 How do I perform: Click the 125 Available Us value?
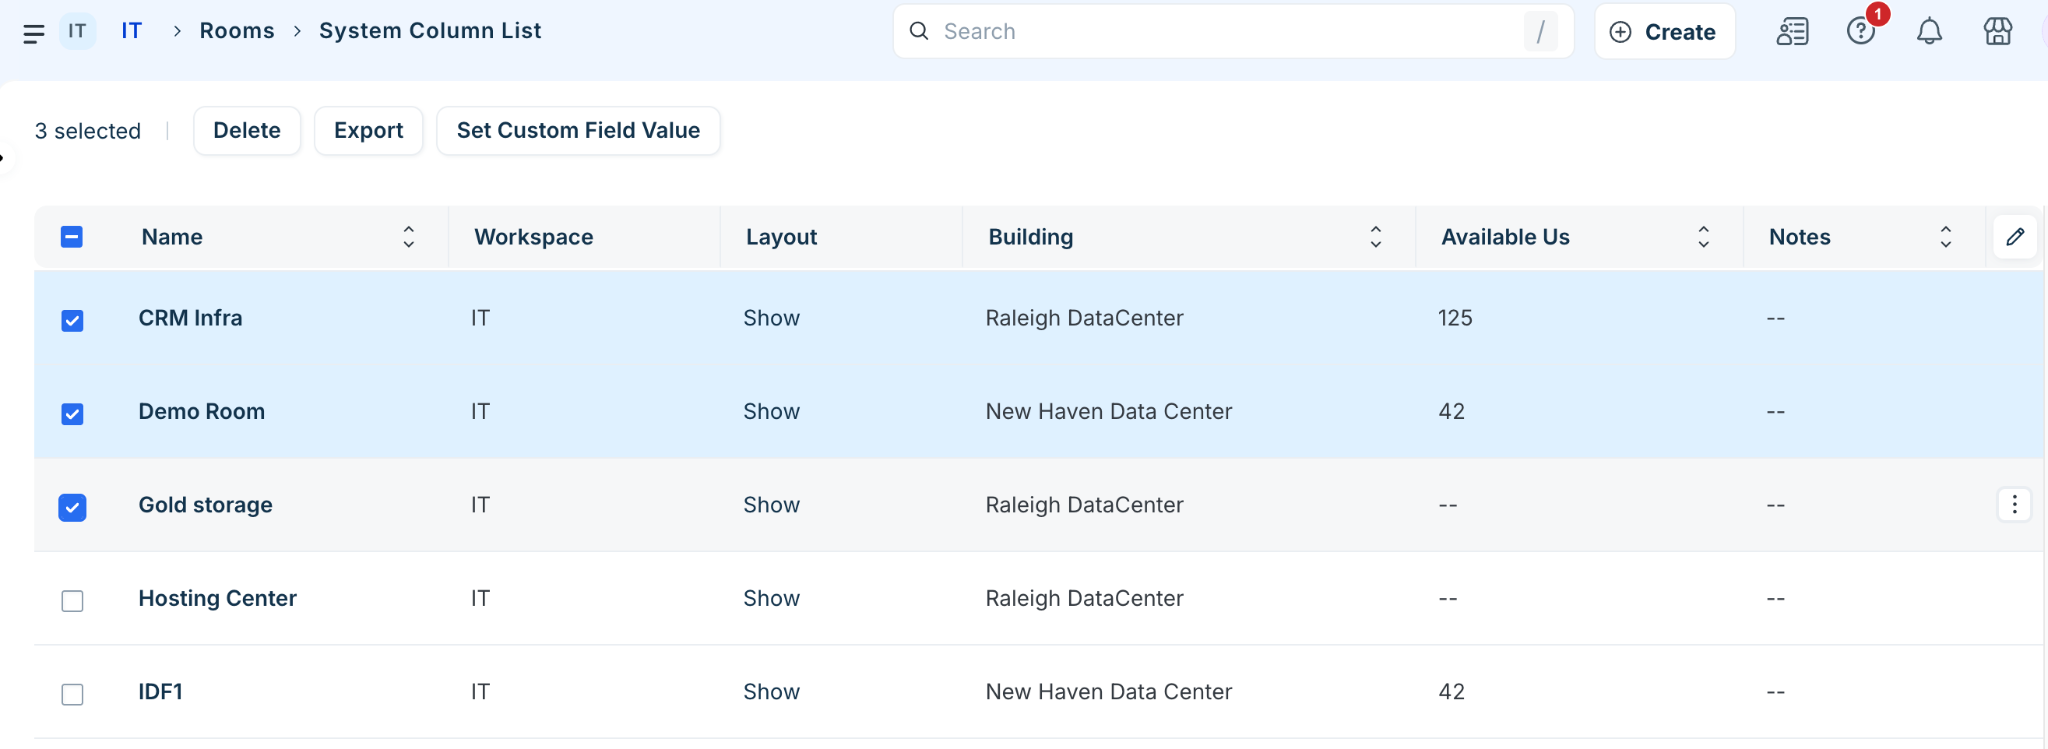(x=1455, y=318)
